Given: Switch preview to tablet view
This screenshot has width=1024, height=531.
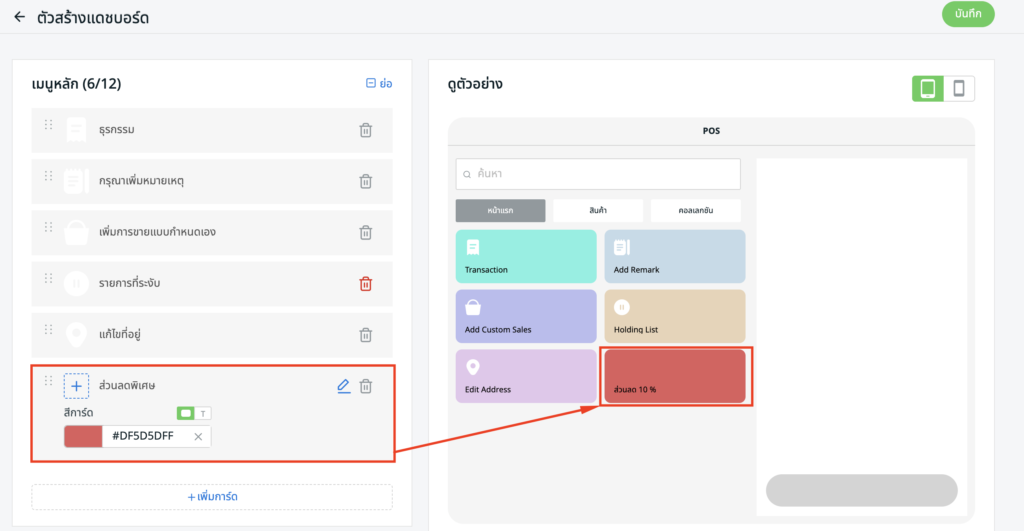Looking at the screenshot, I should coord(927,89).
